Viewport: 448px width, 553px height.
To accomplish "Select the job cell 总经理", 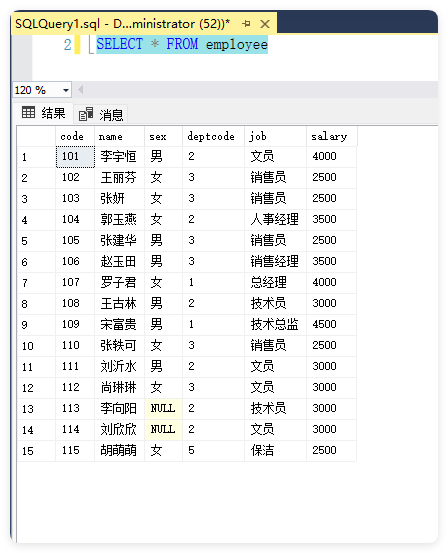I will (275, 282).
